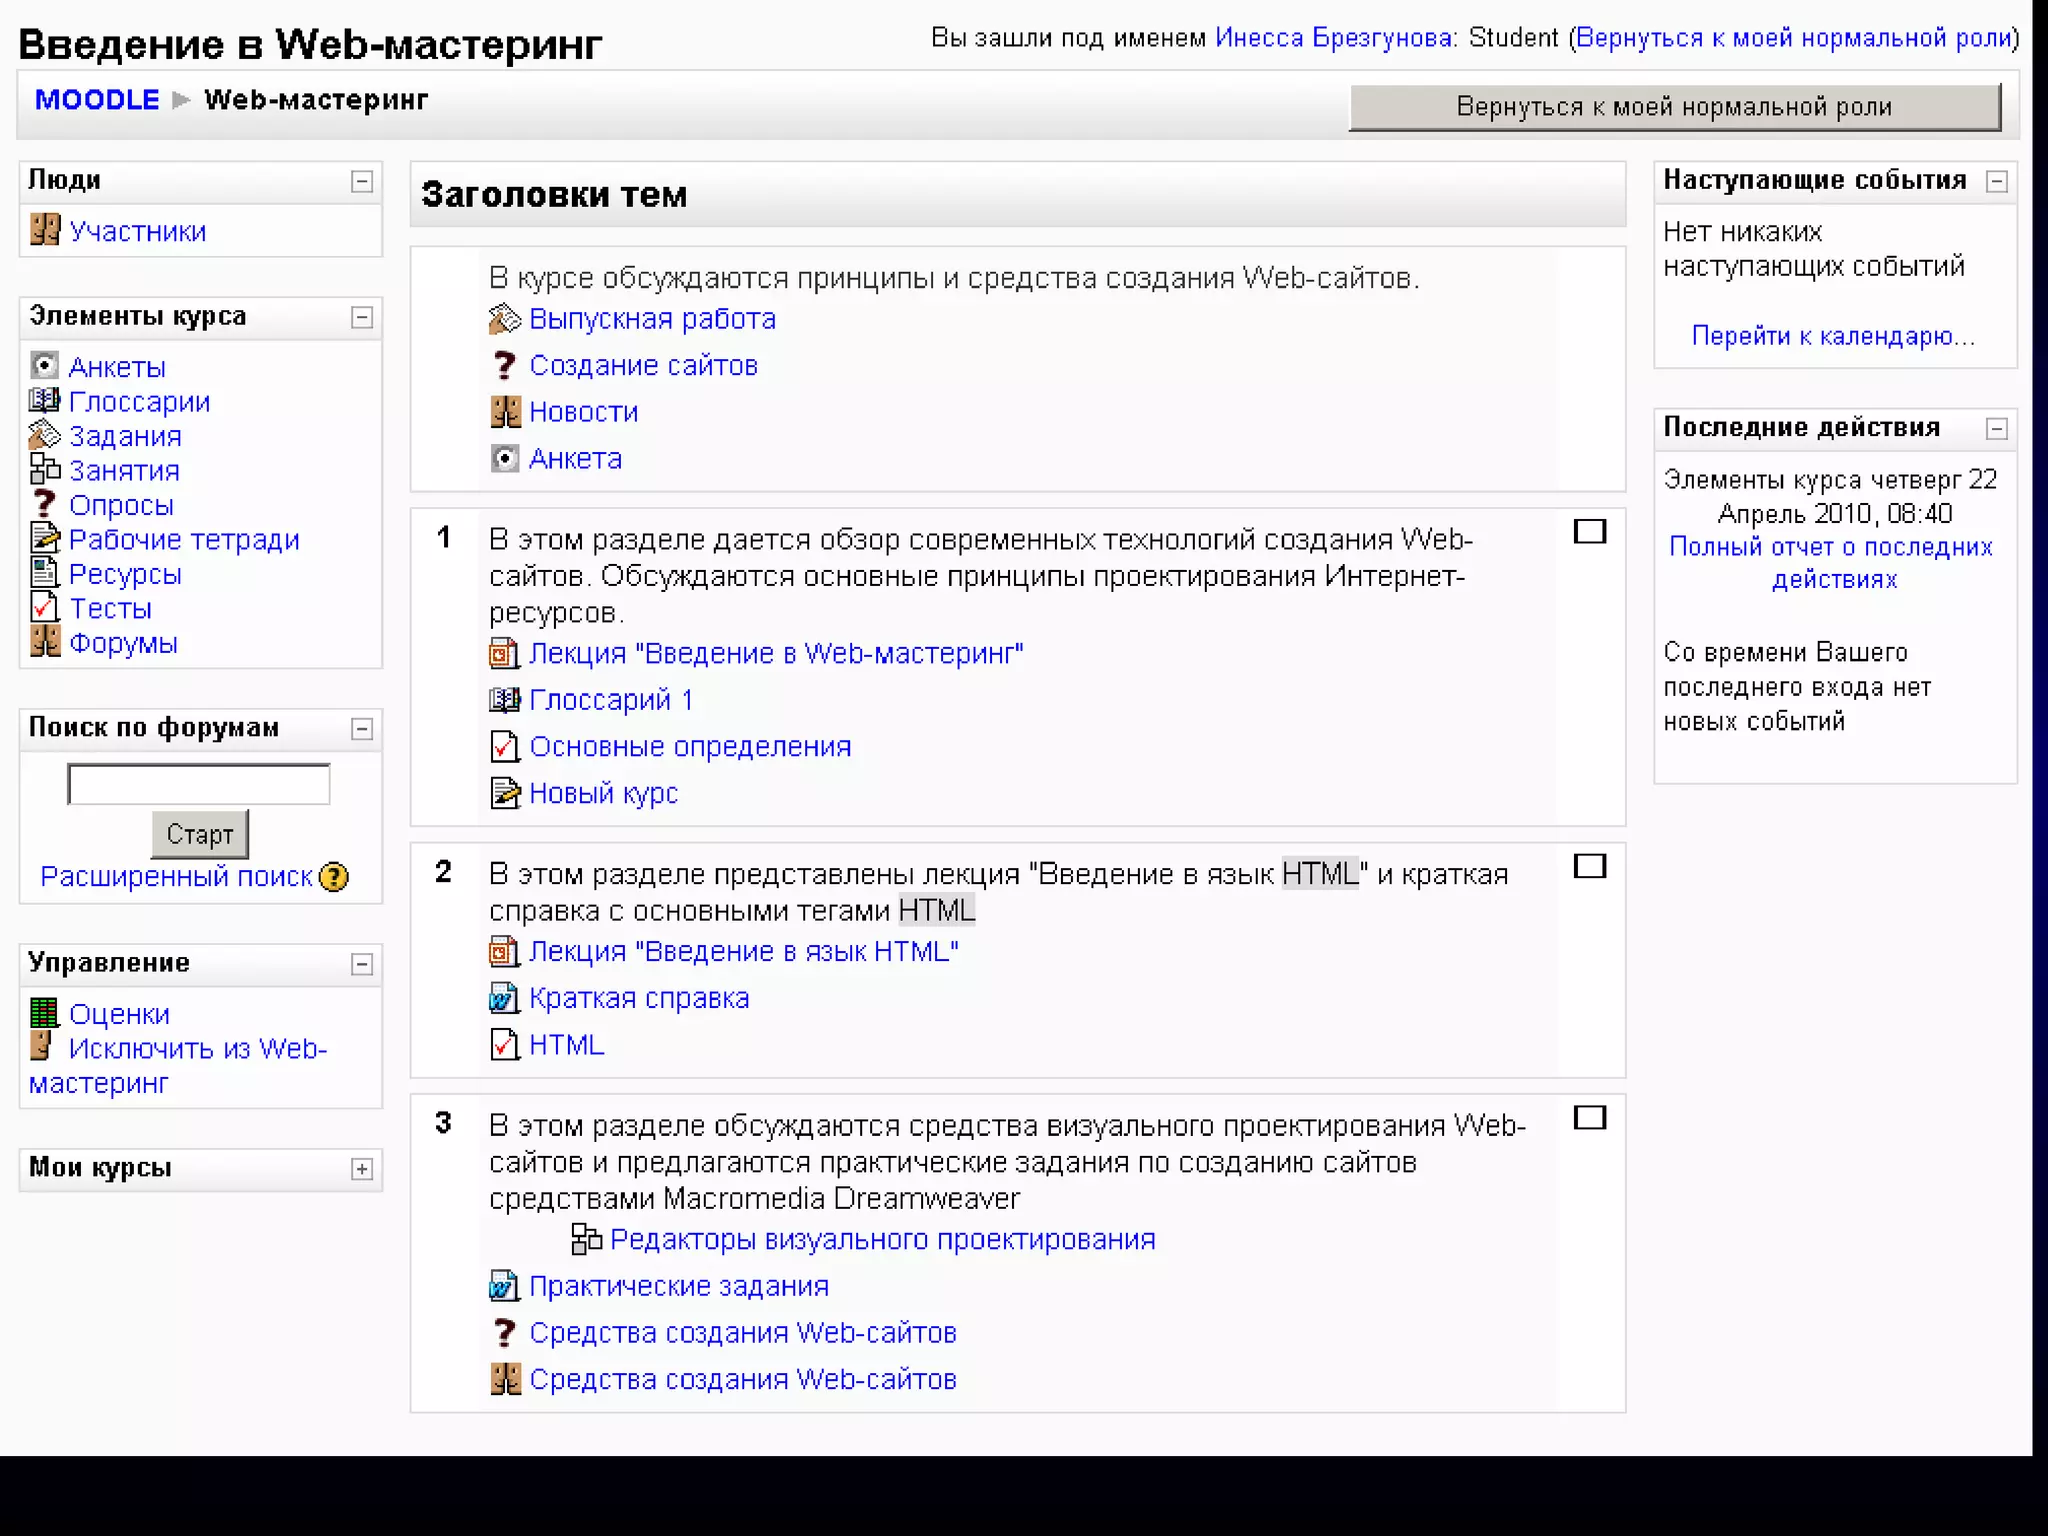Click the forum search text field
The height and width of the screenshot is (1536, 2048).
(x=199, y=784)
